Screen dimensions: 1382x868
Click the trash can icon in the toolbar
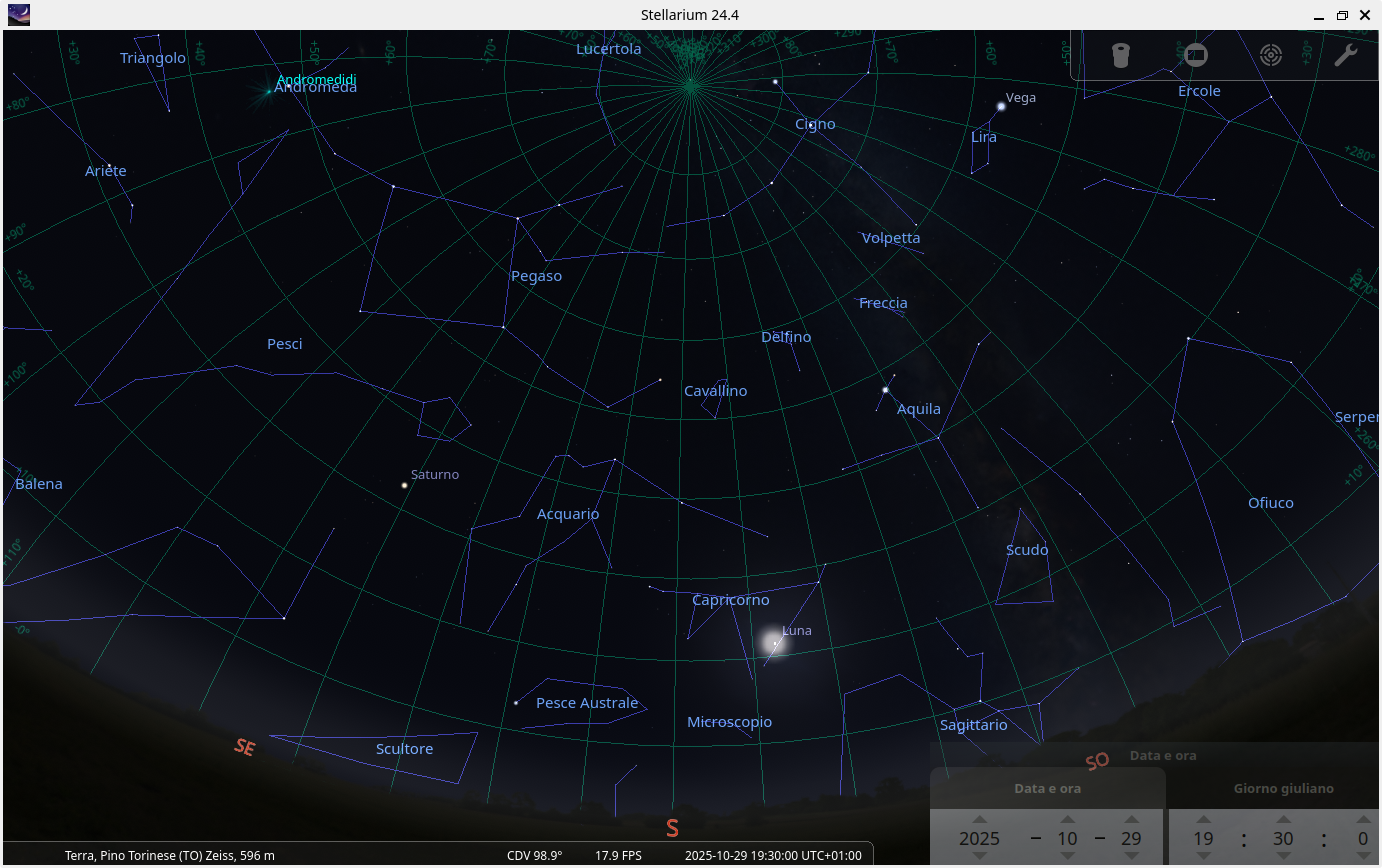[1120, 55]
